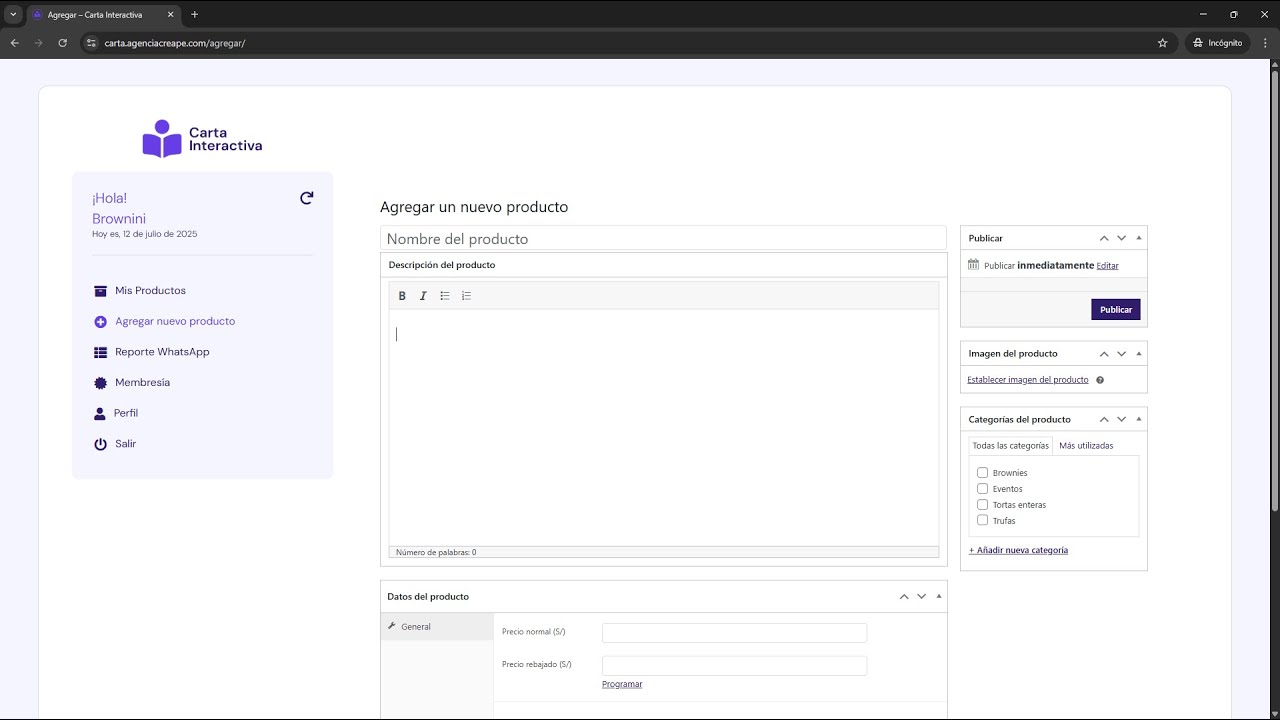Switch to Todas las categorías tab
This screenshot has width=1280, height=720.
[1010, 446]
